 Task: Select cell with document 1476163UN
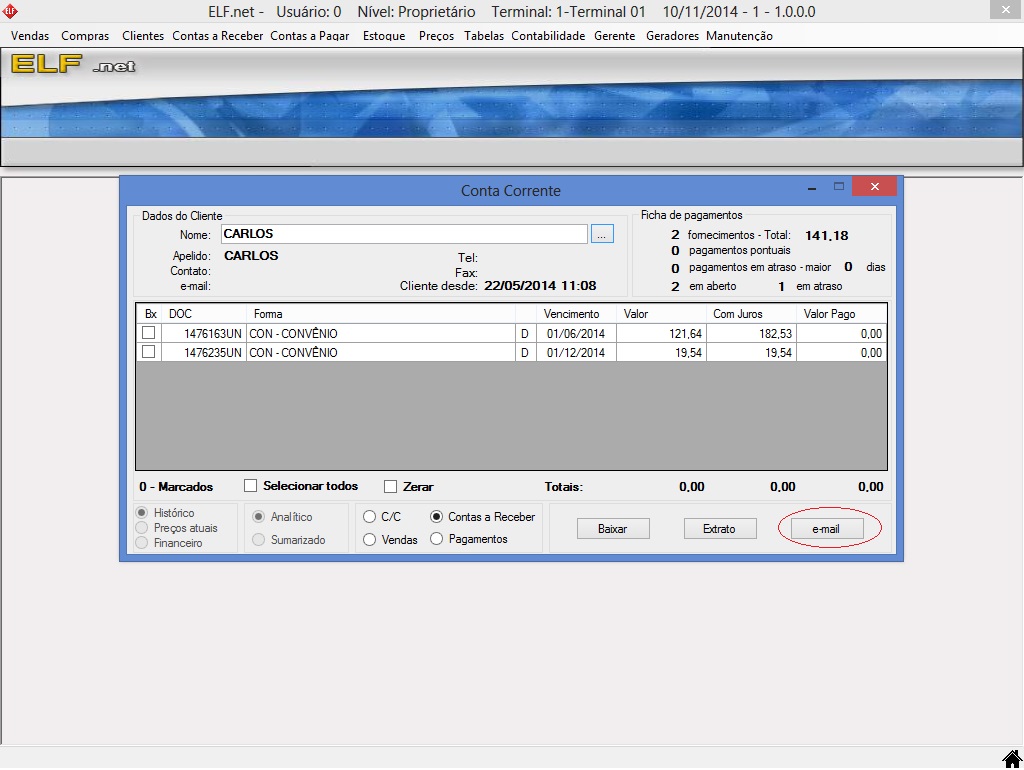[x=204, y=334]
